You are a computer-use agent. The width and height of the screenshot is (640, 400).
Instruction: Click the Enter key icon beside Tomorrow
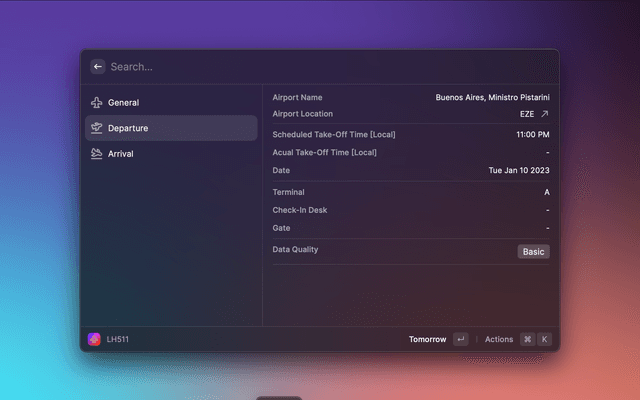coord(460,339)
